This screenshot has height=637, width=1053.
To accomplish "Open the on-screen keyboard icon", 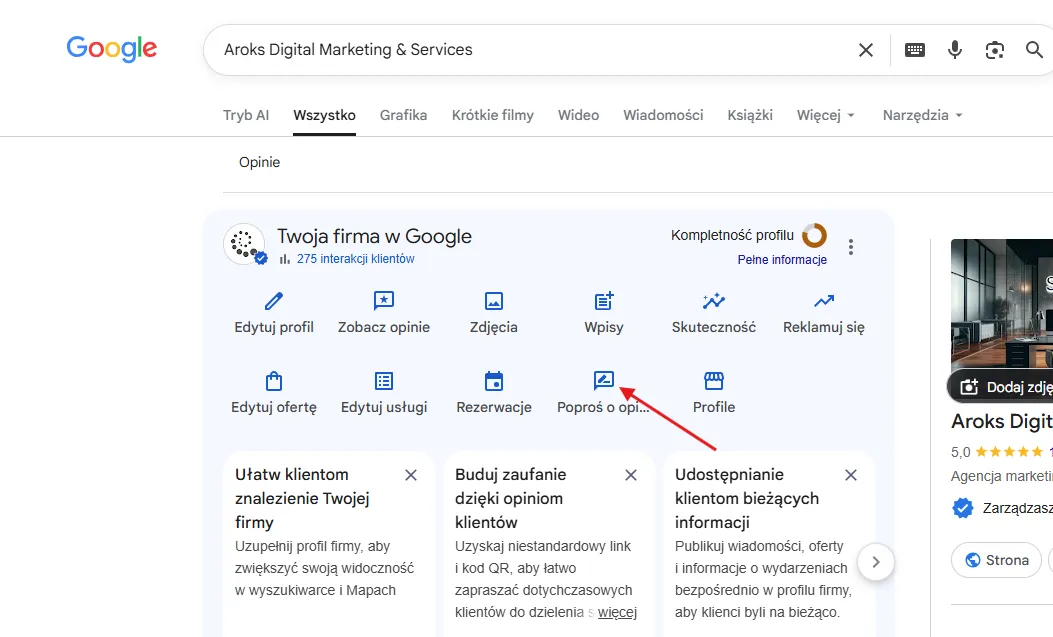I will (915, 50).
